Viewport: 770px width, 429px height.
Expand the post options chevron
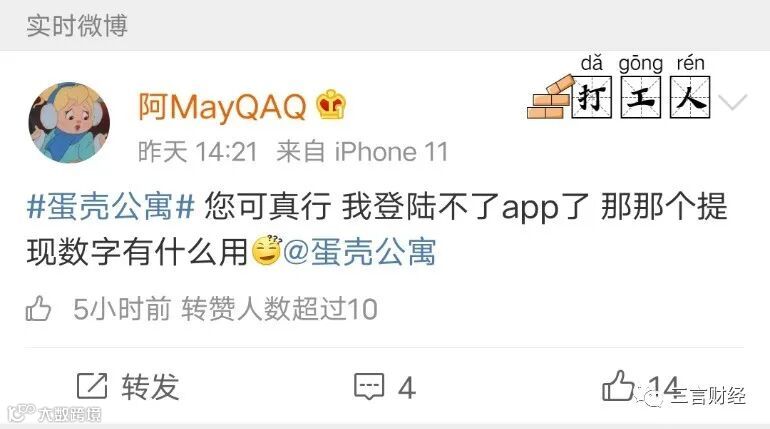(x=732, y=102)
